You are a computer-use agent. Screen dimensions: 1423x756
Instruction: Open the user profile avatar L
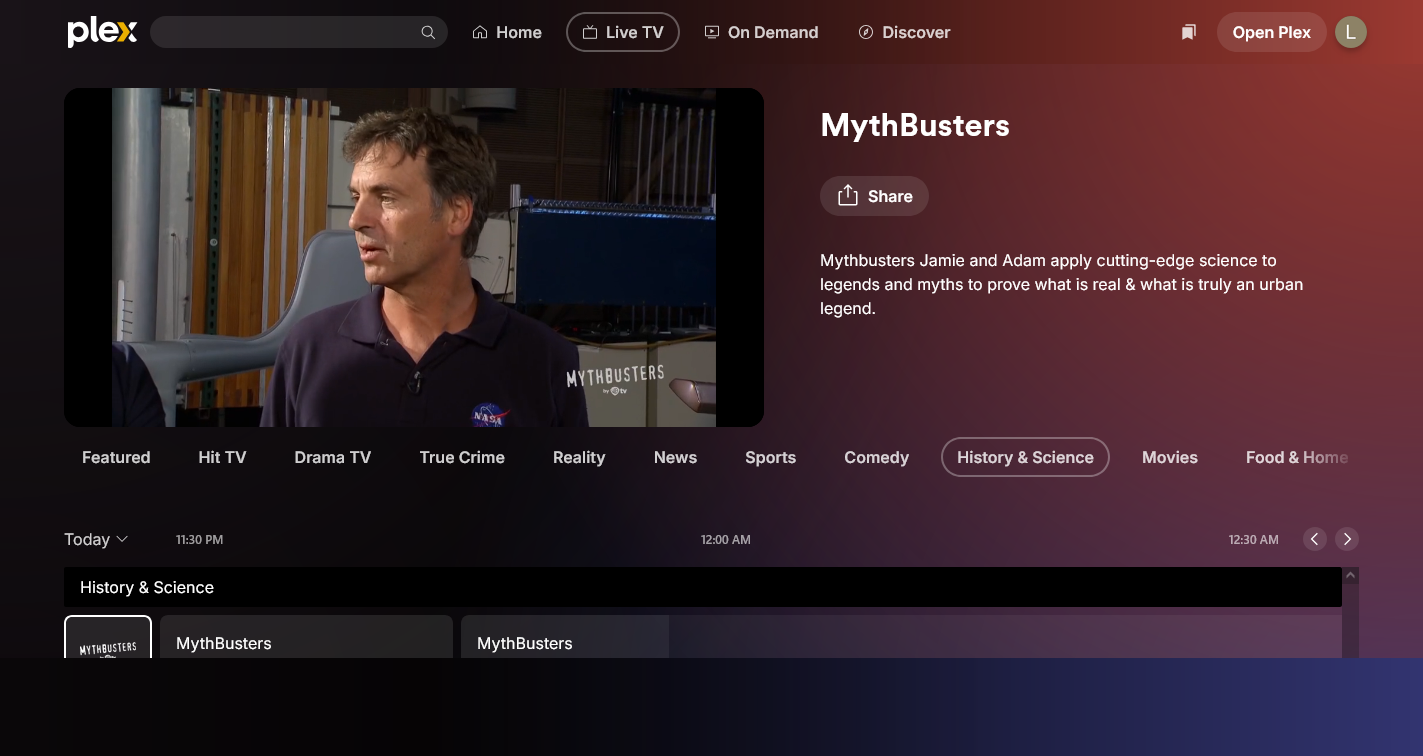pyautogui.click(x=1351, y=32)
